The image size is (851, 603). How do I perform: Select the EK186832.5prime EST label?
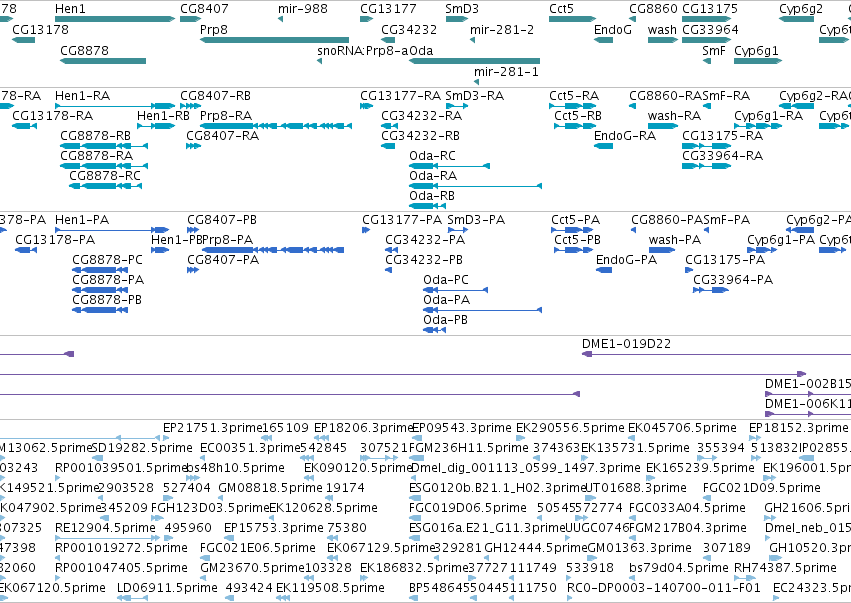[414, 568]
